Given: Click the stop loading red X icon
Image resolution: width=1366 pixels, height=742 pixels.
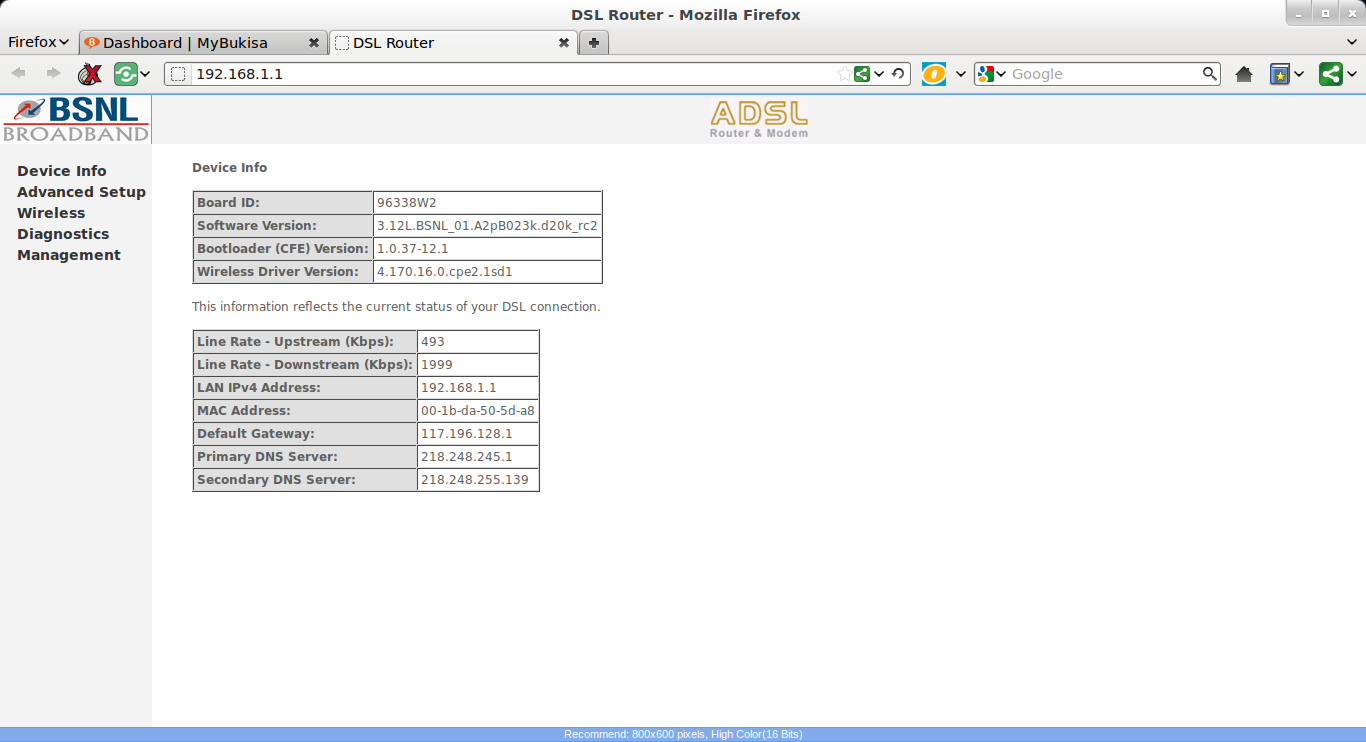Looking at the screenshot, I should click(89, 73).
